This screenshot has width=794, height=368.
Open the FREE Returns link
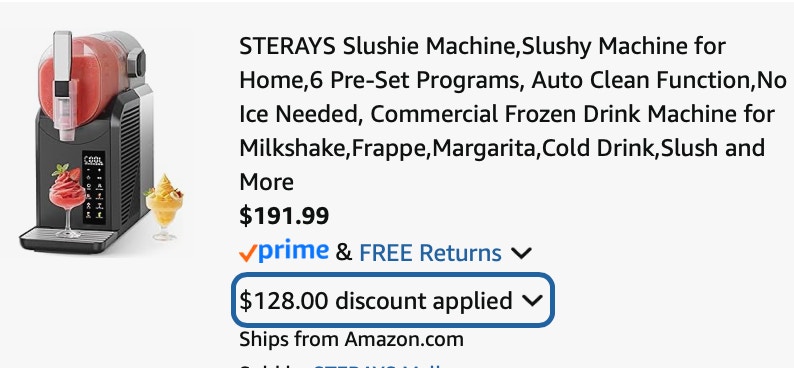(x=430, y=253)
